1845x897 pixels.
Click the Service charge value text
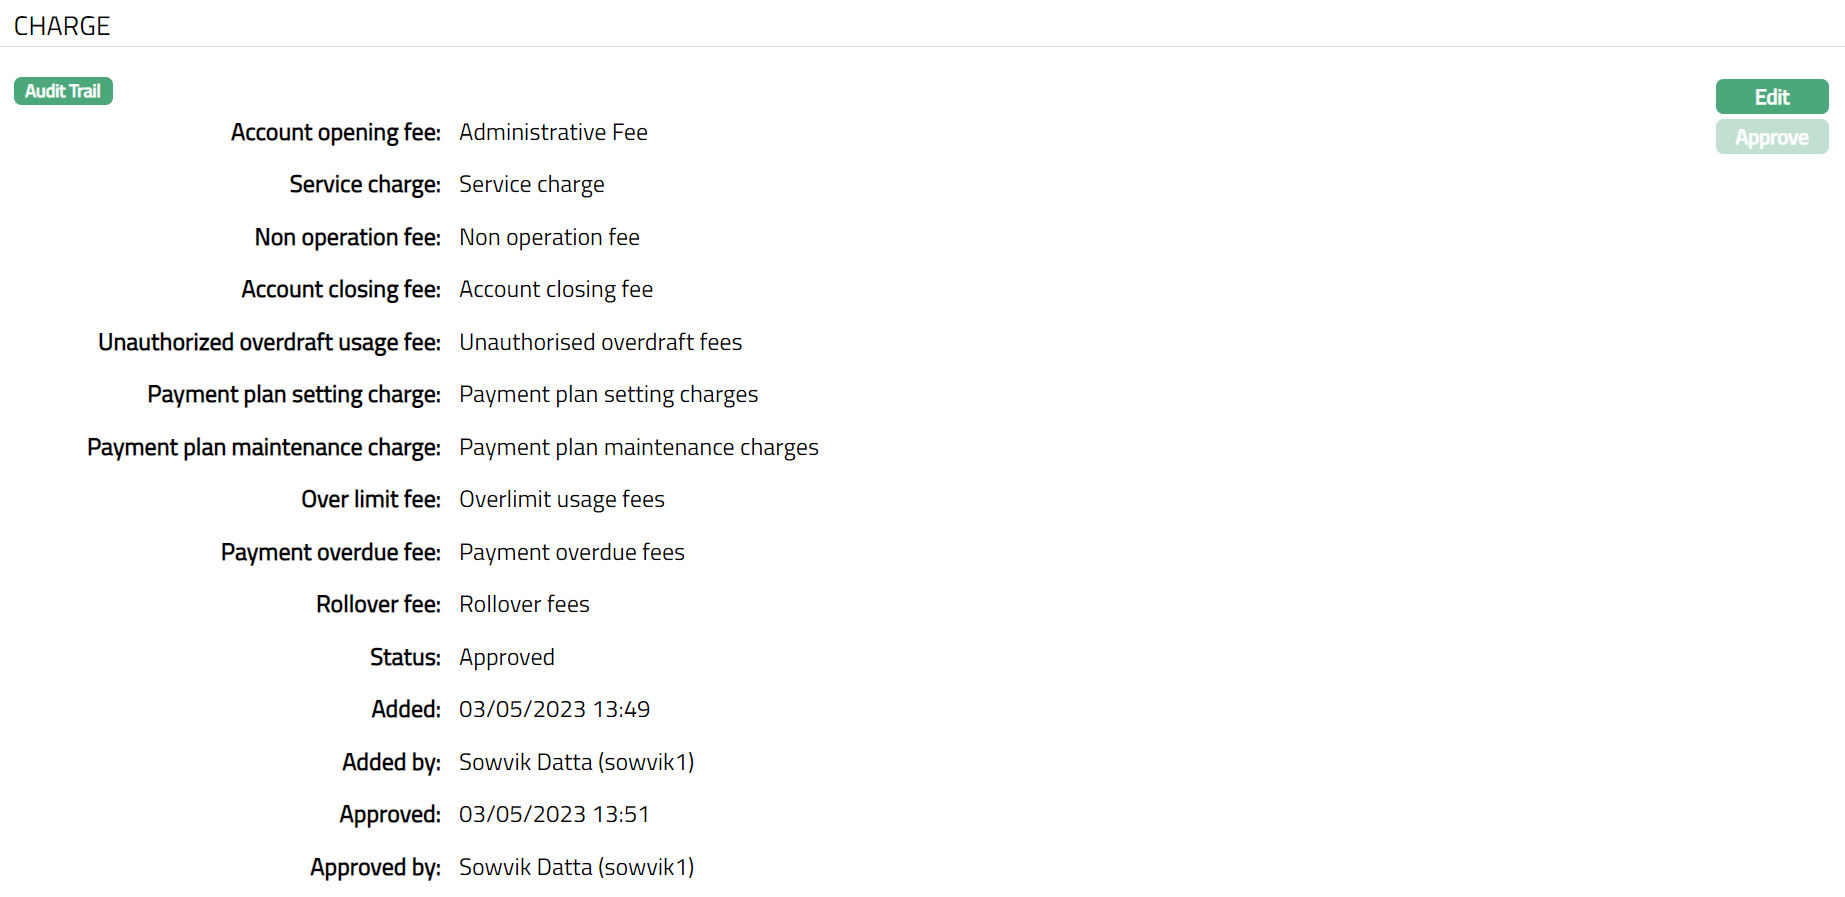click(x=531, y=185)
